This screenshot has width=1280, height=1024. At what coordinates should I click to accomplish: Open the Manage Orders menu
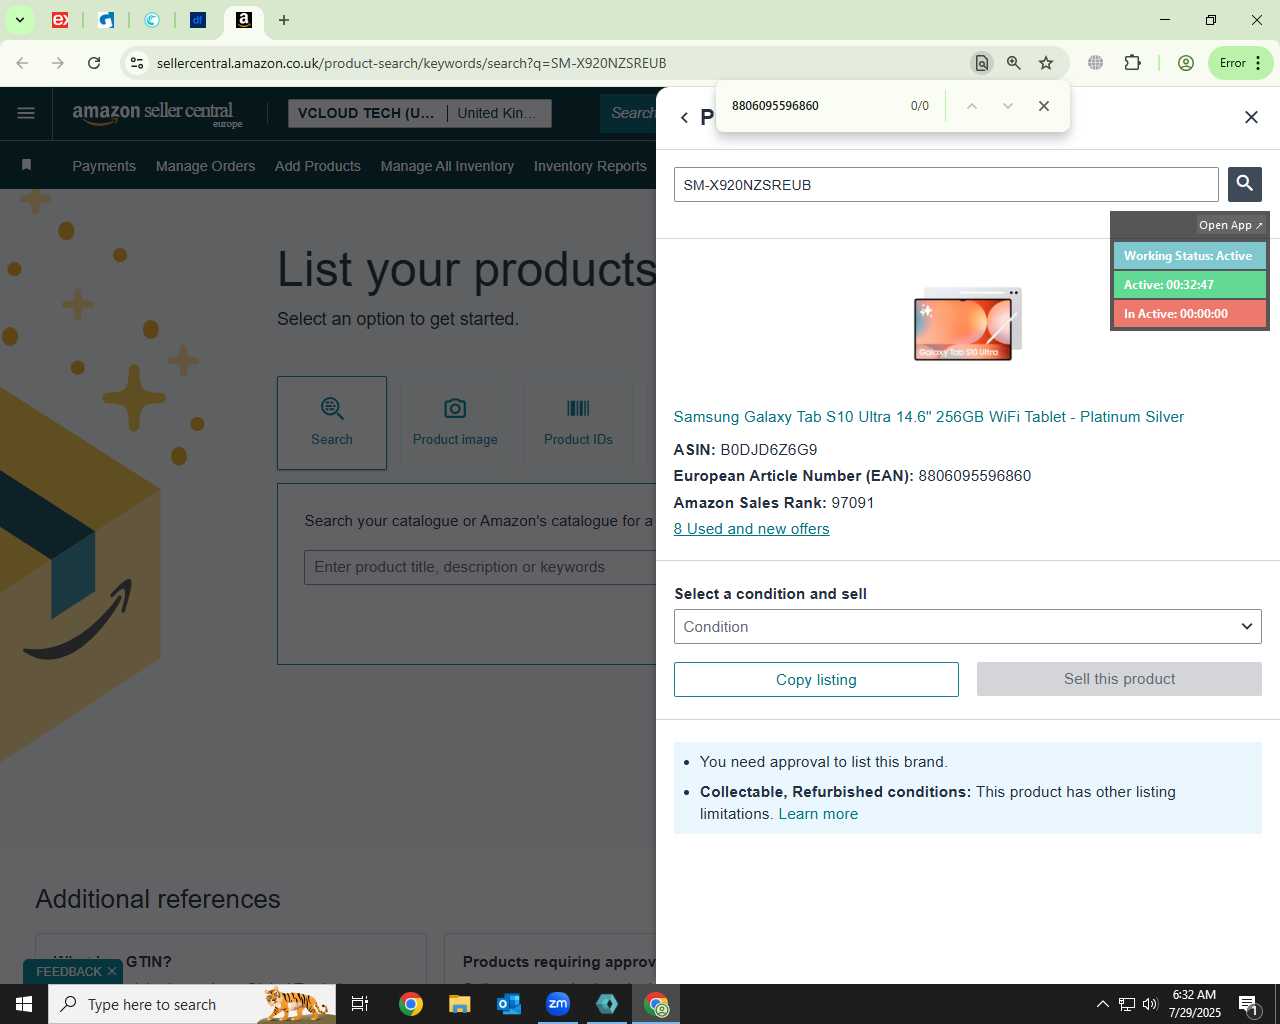[x=205, y=166]
